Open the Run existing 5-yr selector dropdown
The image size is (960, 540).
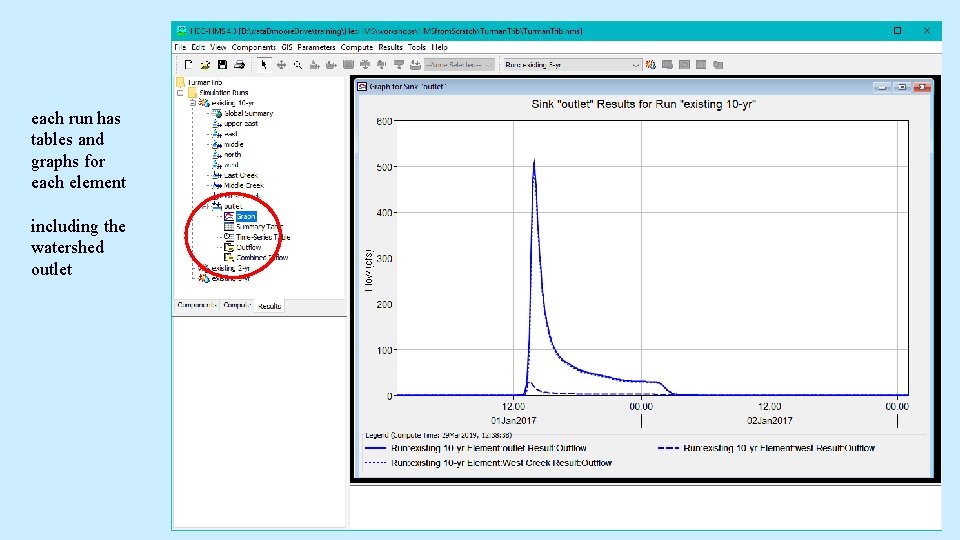572,64
